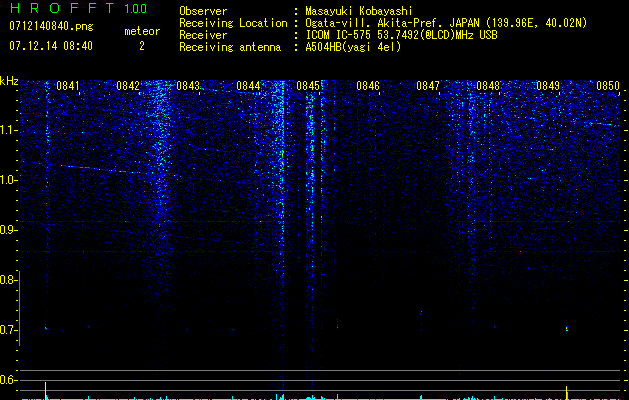
Task: Click the 0843 time marker
Action: pyautogui.click(x=188, y=86)
